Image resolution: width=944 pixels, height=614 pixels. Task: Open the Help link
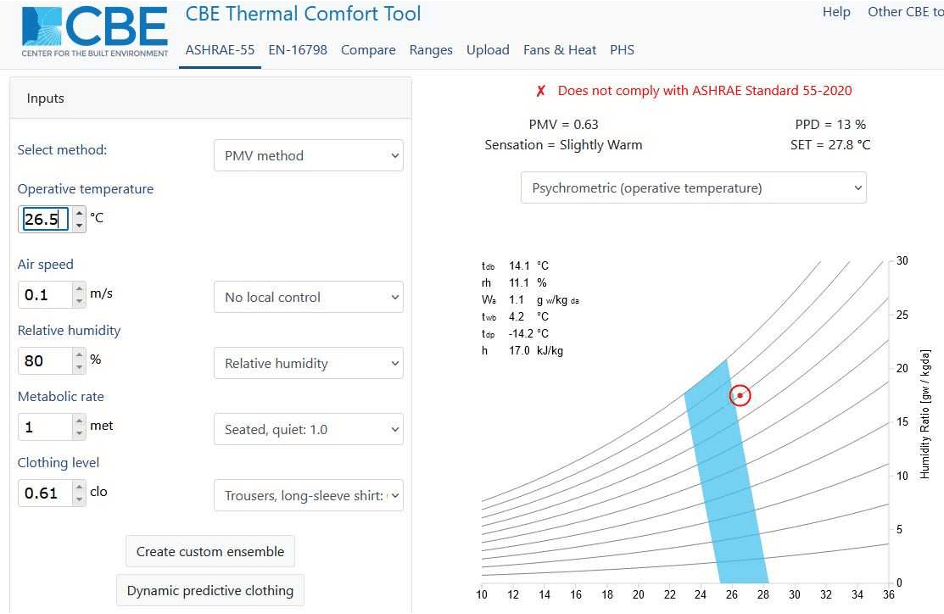[836, 12]
